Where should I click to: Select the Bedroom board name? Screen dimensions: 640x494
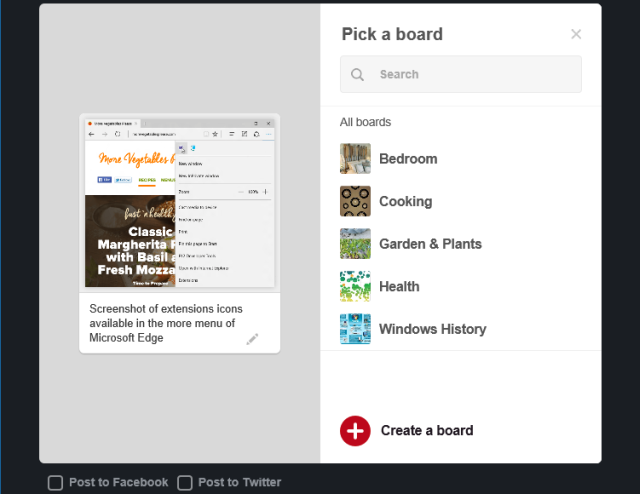pos(408,159)
